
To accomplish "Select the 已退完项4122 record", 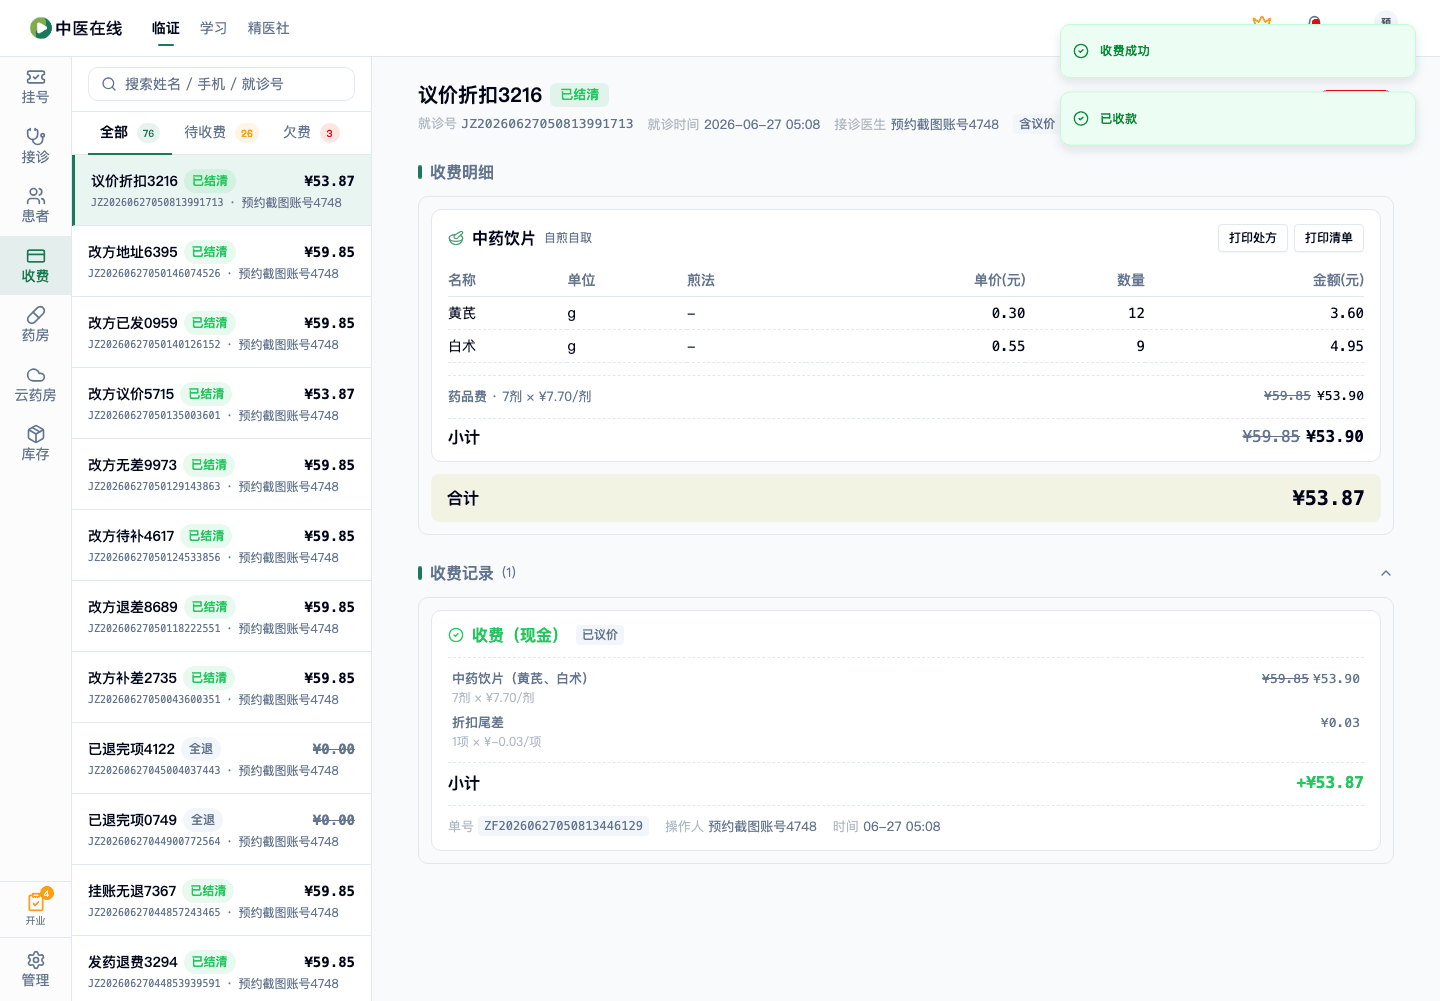I will pos(222,758).
